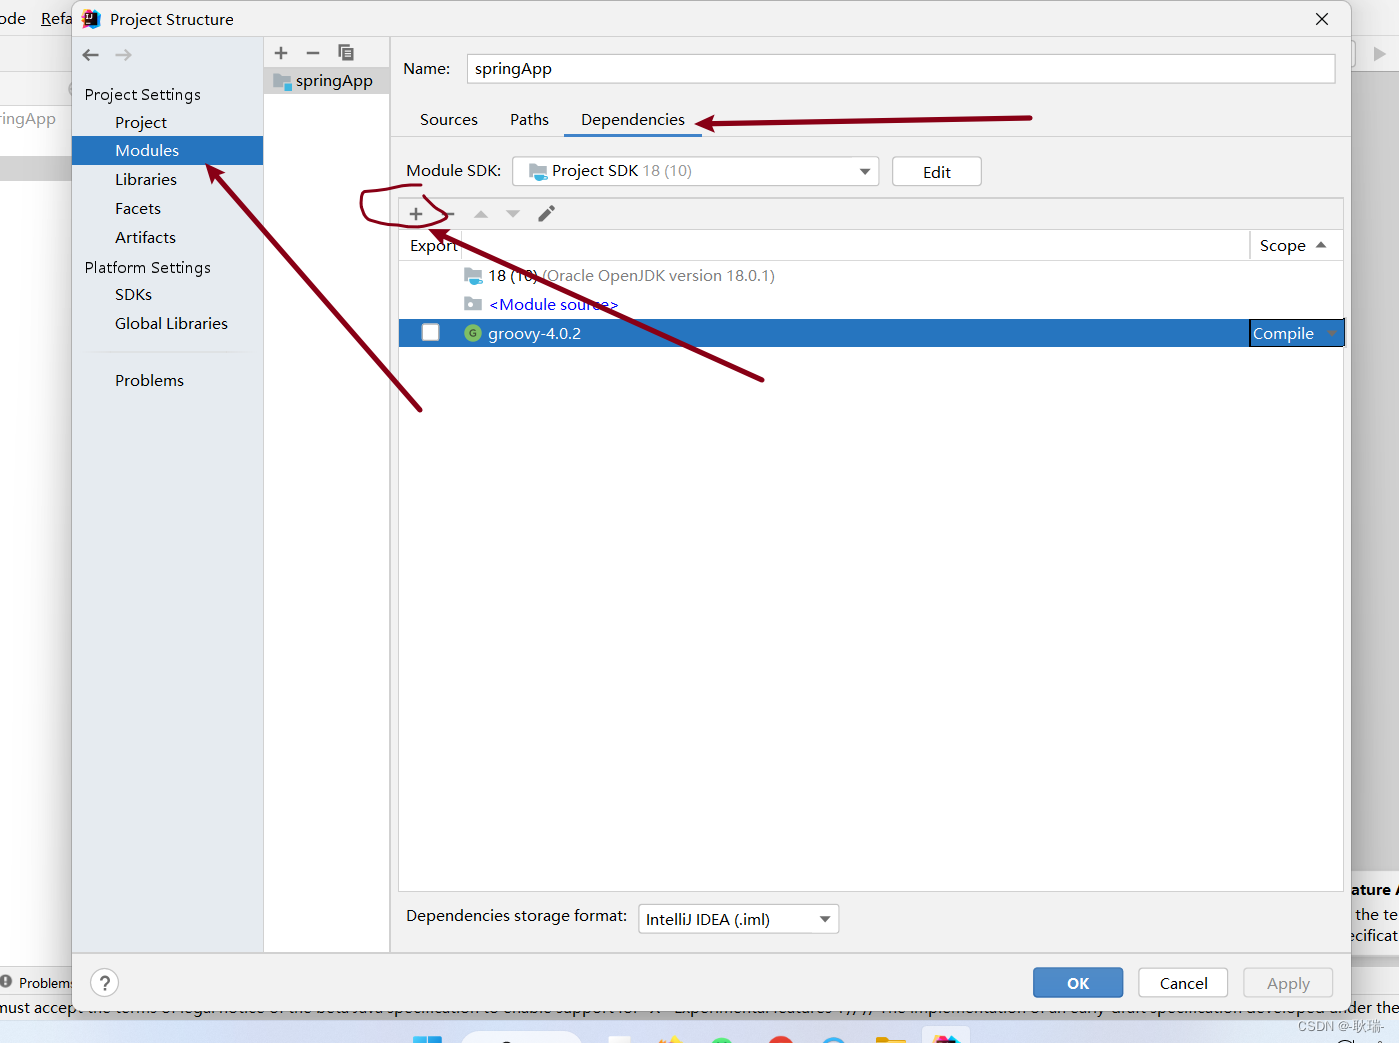Open the Facets settings page
The height and width of the screenshot is (1043, 1399).
[138, 209]
